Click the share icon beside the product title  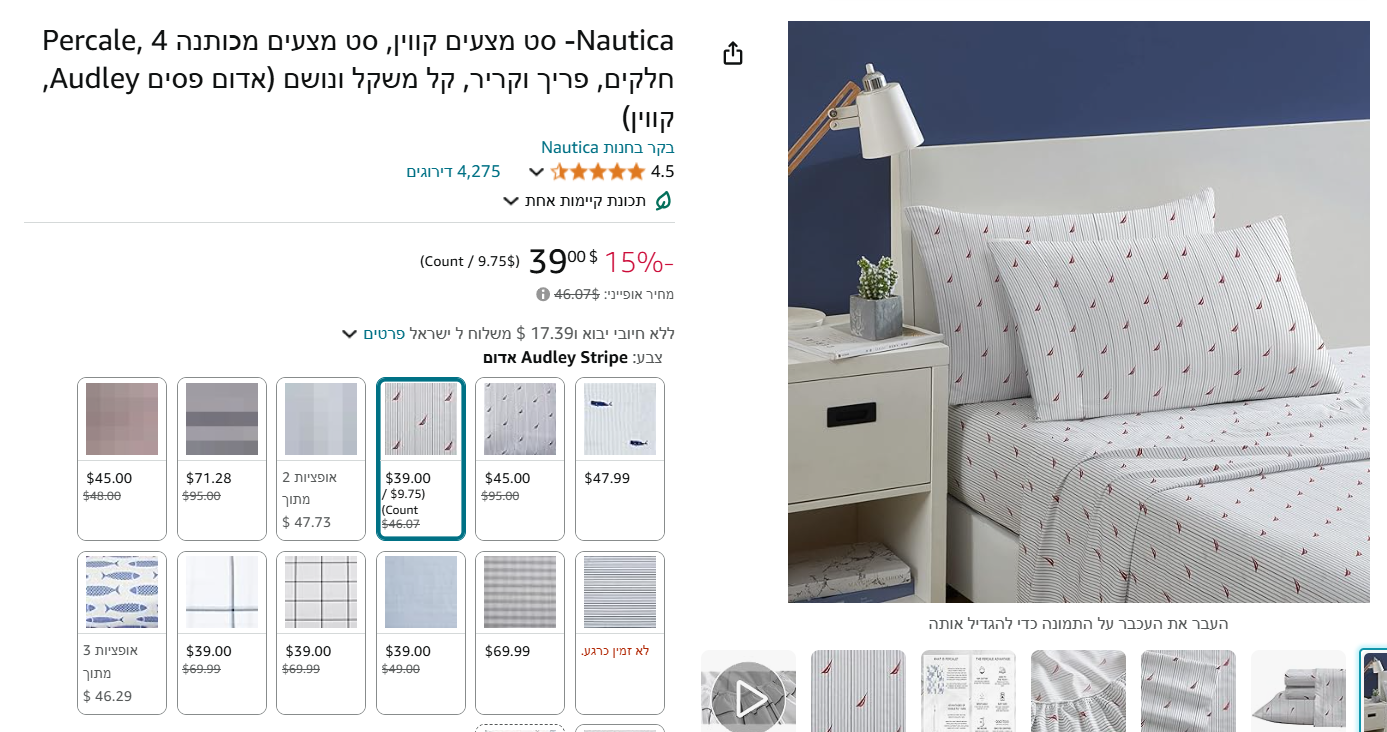[733, 53]
